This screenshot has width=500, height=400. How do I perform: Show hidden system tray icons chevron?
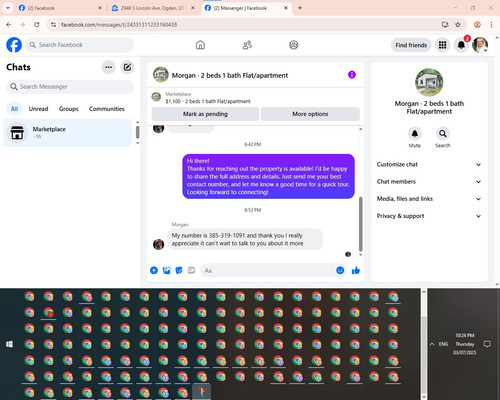tap(432, 344)
